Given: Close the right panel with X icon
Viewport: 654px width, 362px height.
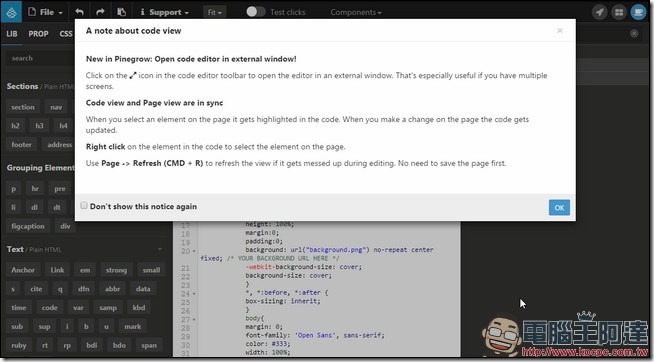Looking at the screenshot, I should [x=634, y=33].
